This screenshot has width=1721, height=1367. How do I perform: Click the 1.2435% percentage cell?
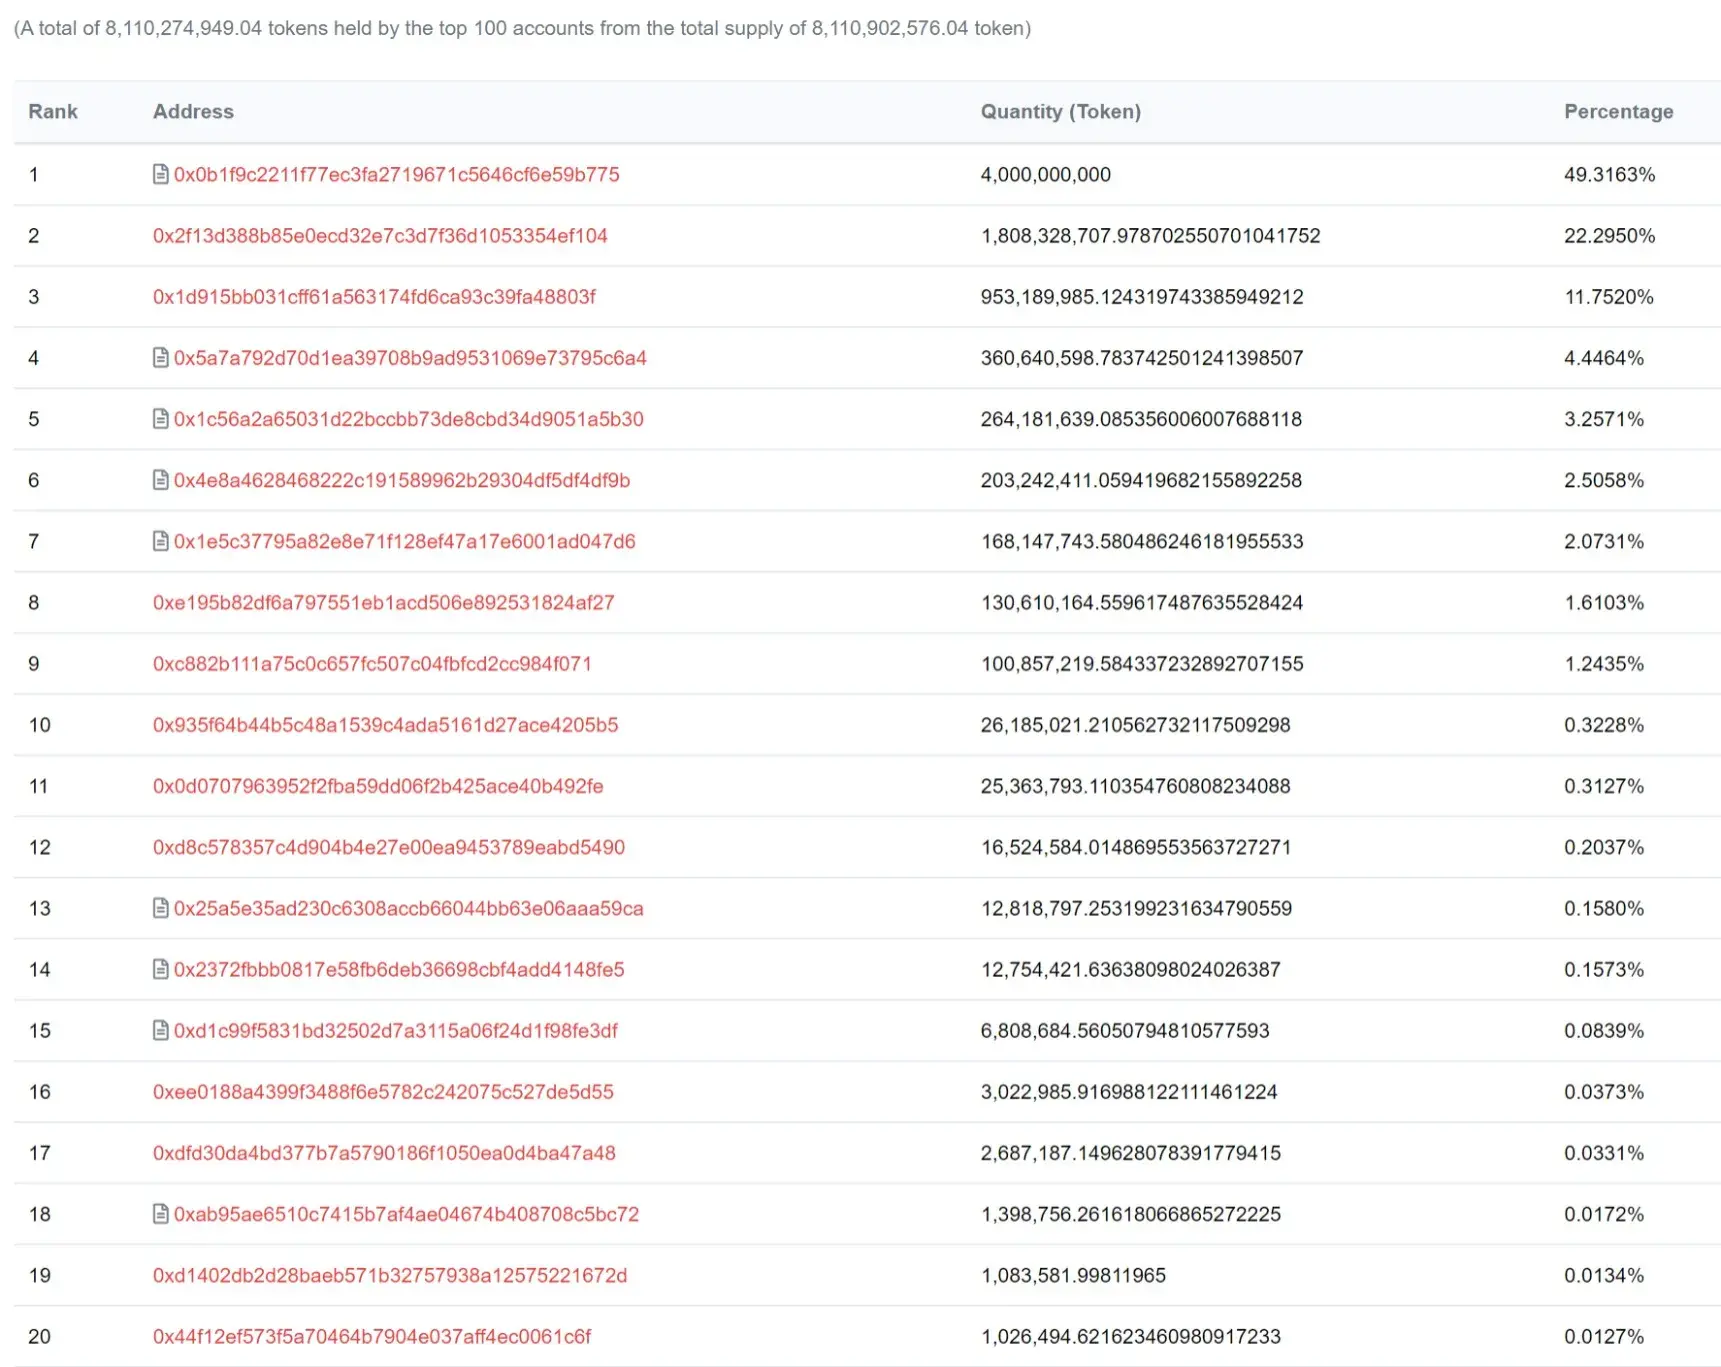(x=1604, y=664)
